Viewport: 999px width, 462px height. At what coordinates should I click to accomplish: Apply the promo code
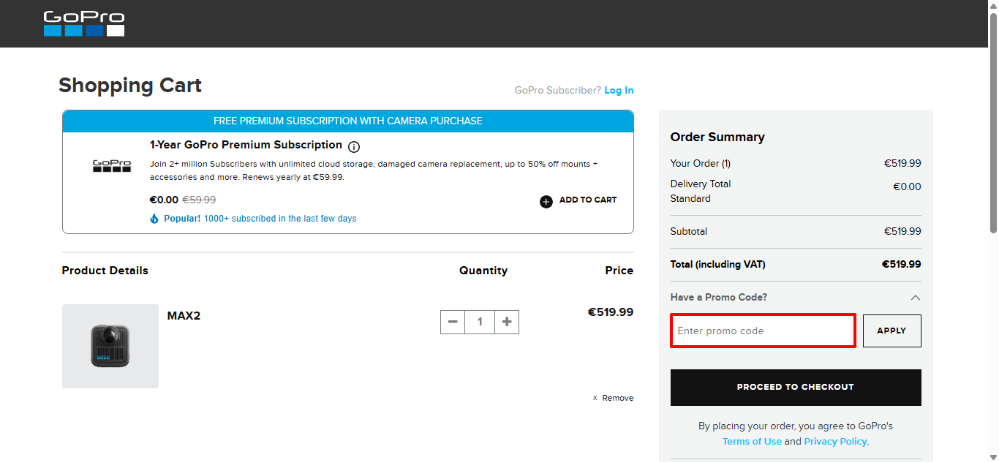point(892,331)
